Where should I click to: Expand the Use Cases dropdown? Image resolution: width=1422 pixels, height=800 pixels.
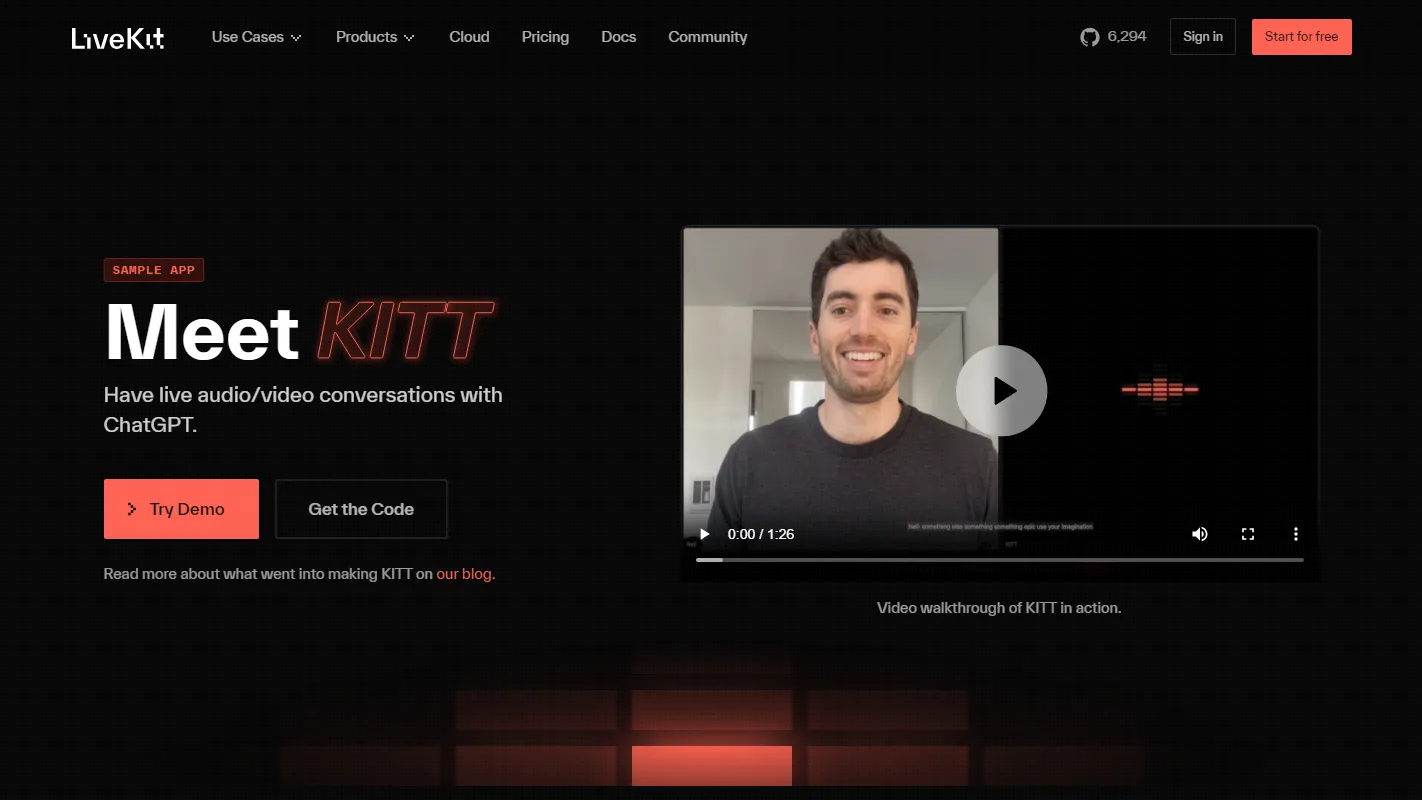click(x=247, y=37)
